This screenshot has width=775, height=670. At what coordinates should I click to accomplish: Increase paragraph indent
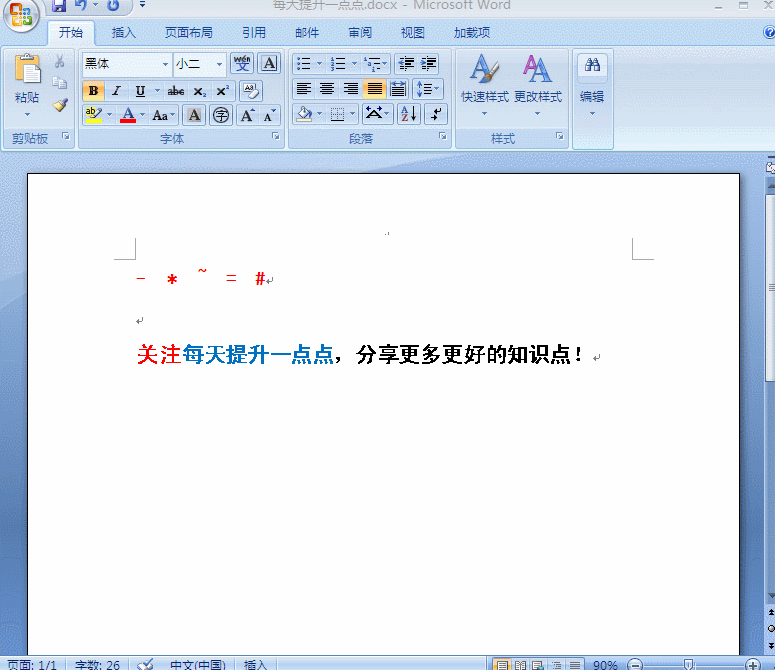[428, 64]
